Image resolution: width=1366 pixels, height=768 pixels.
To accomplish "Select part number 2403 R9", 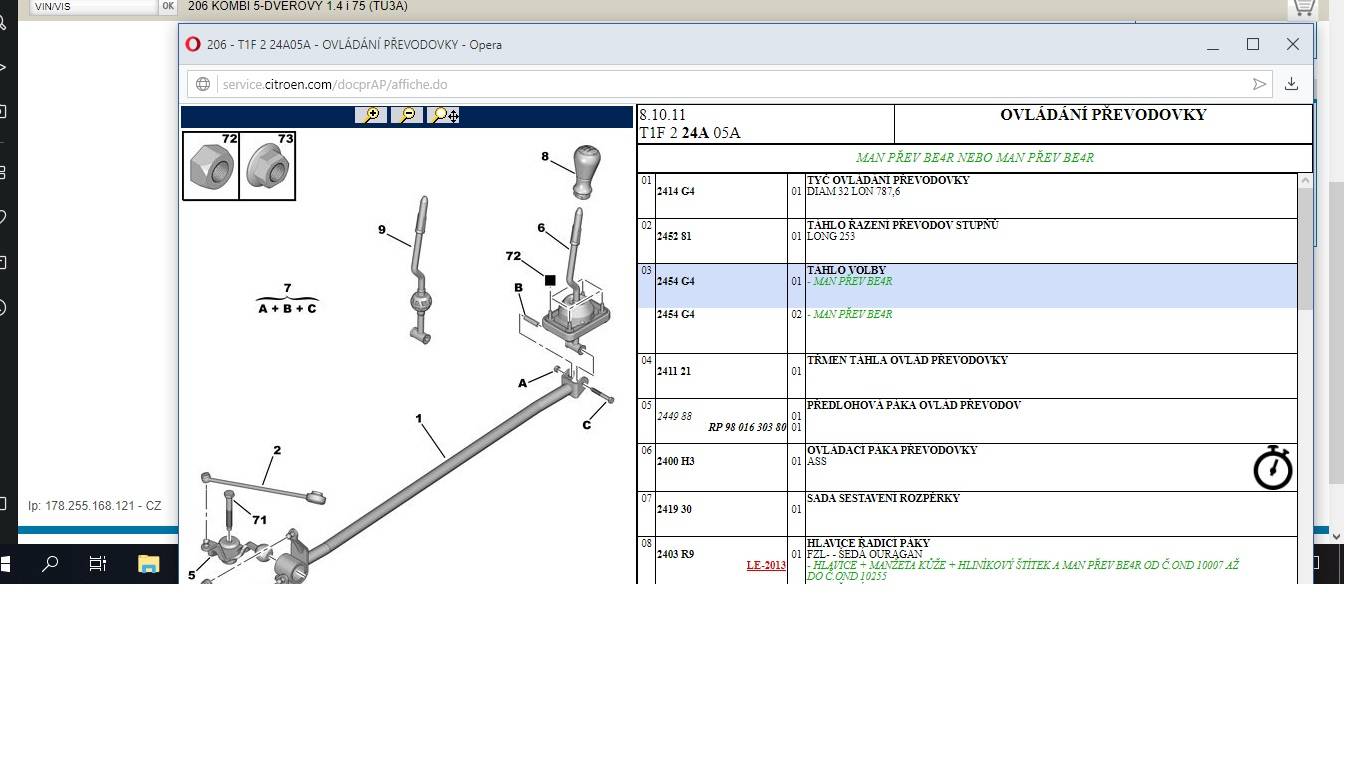I will pos(675,554).
